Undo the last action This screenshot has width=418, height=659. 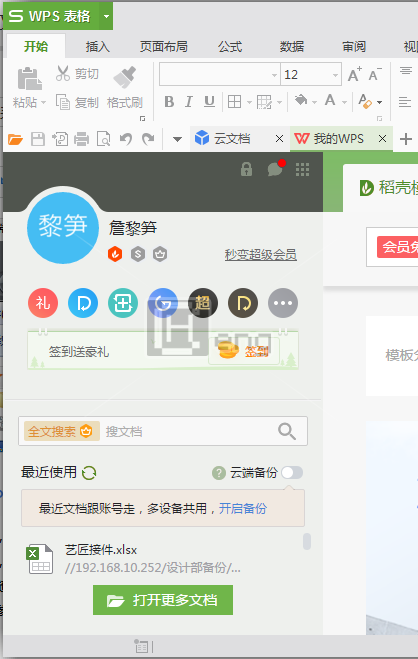coord(126,139)
